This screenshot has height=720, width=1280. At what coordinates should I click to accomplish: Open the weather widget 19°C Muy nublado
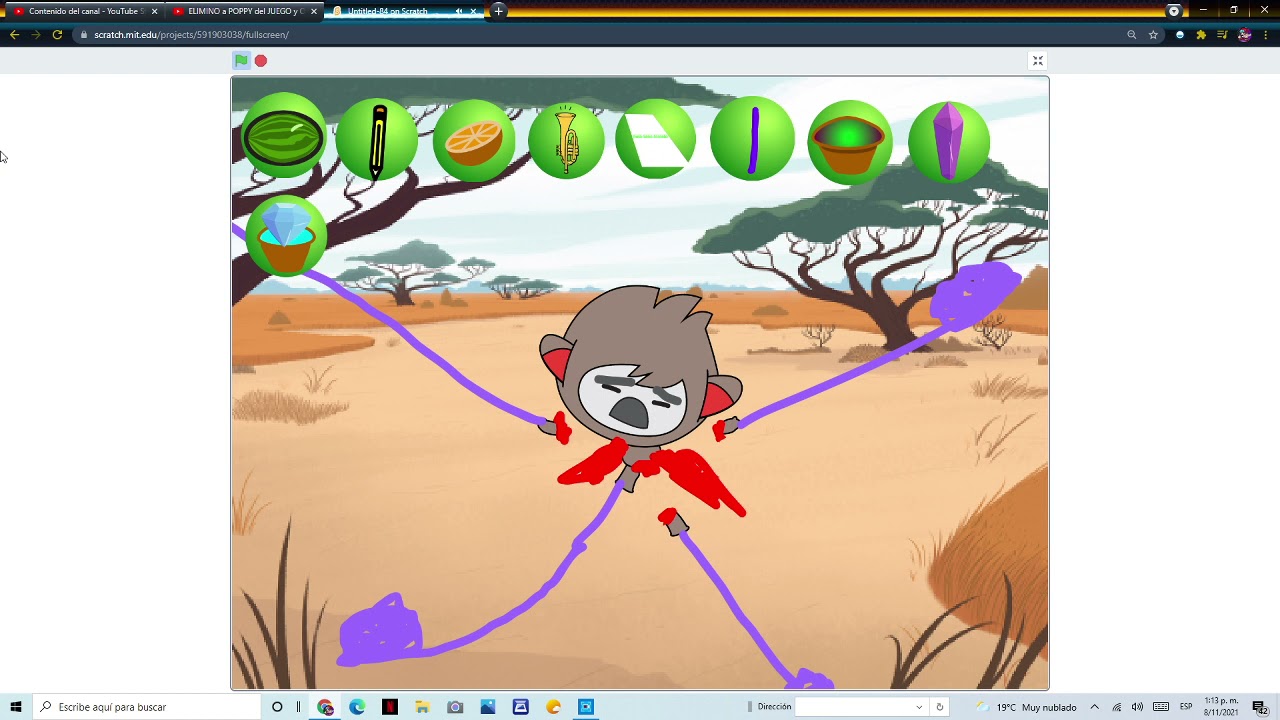(1027, 707)
